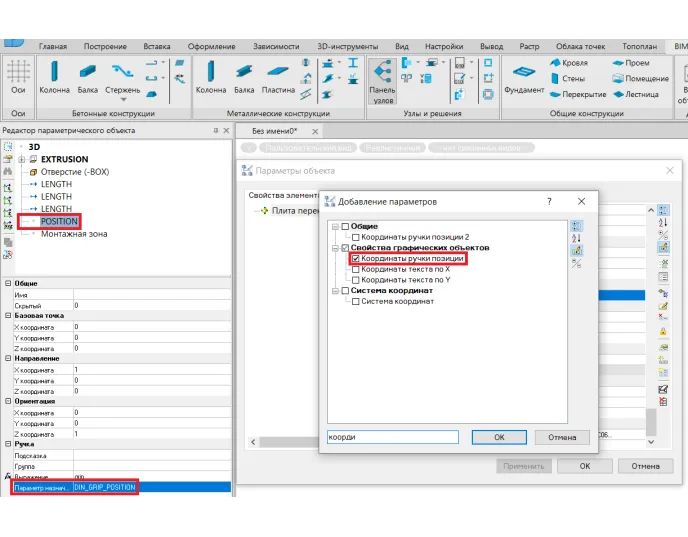
Task: Click the lock icon in the Параметры объекта toolbar
Action: 663,331
